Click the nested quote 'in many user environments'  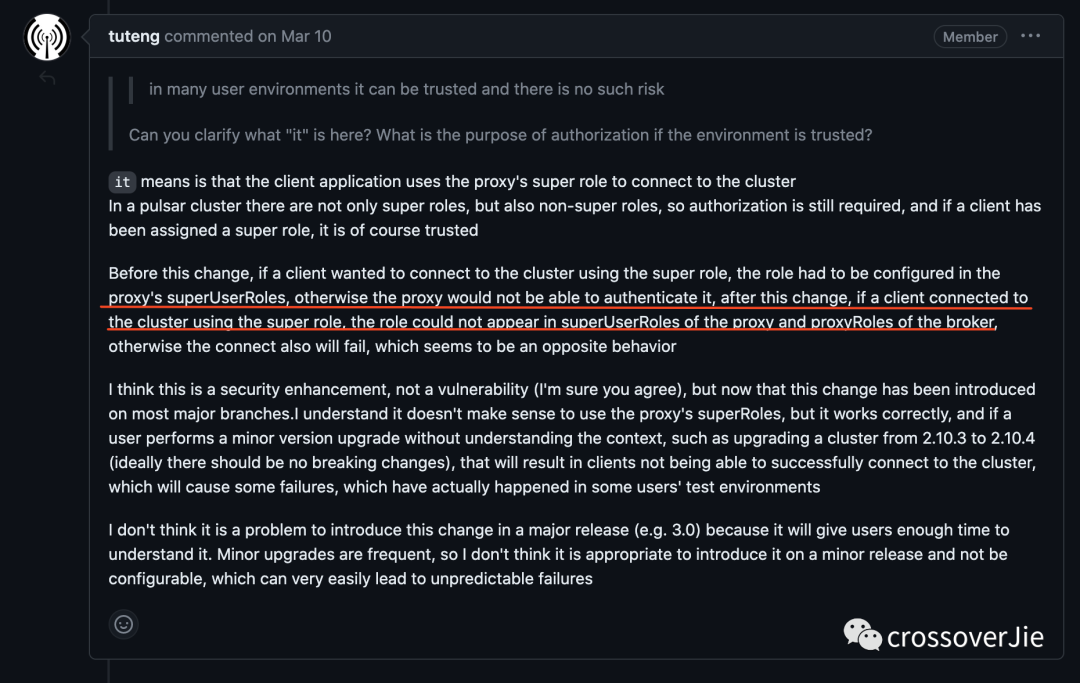coord(406,89)
